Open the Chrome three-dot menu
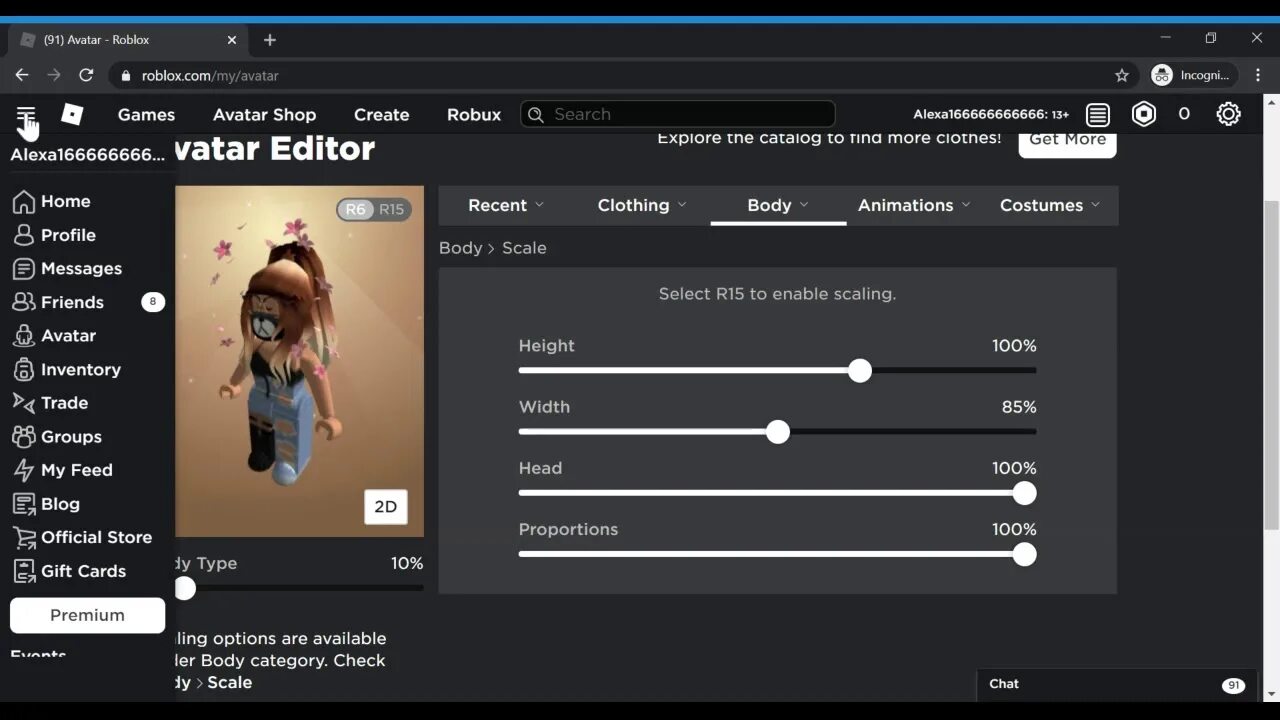The image size is (1280, 720). click(x=1258, y=75)
